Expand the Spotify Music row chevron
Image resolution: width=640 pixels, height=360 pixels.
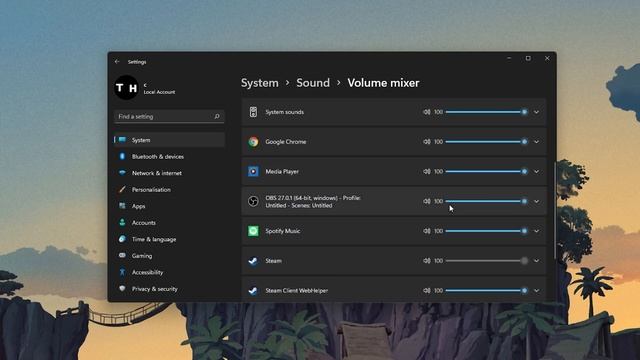point(536,231)
